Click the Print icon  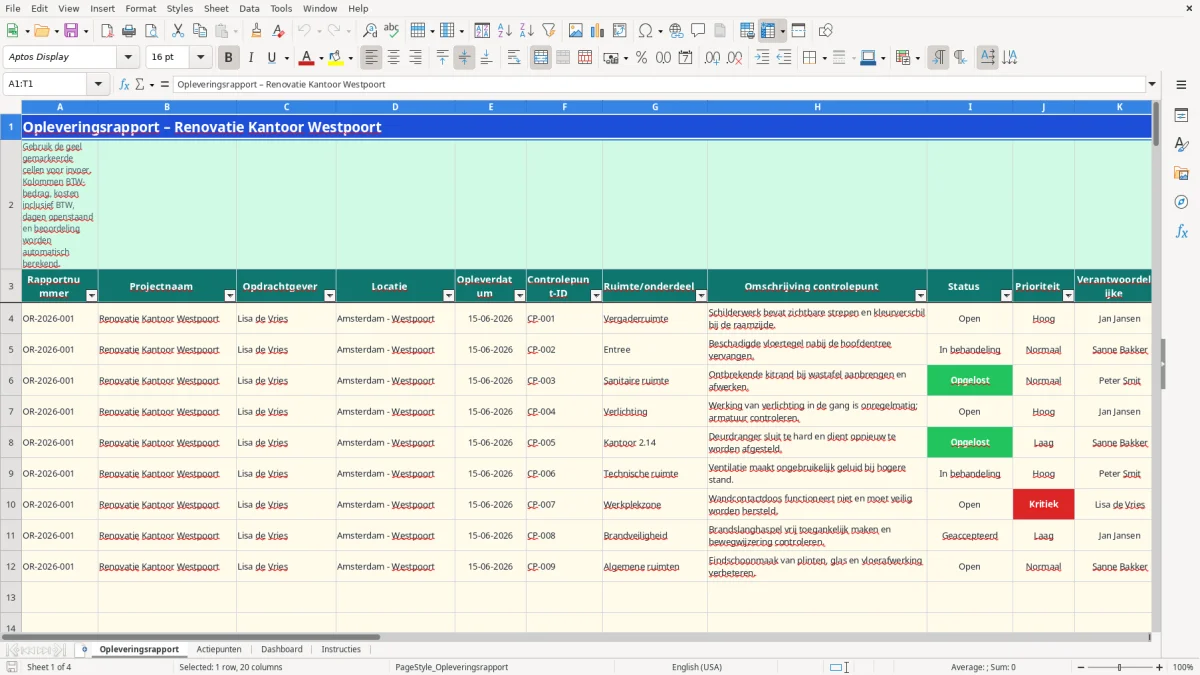[x=129, y=31]
